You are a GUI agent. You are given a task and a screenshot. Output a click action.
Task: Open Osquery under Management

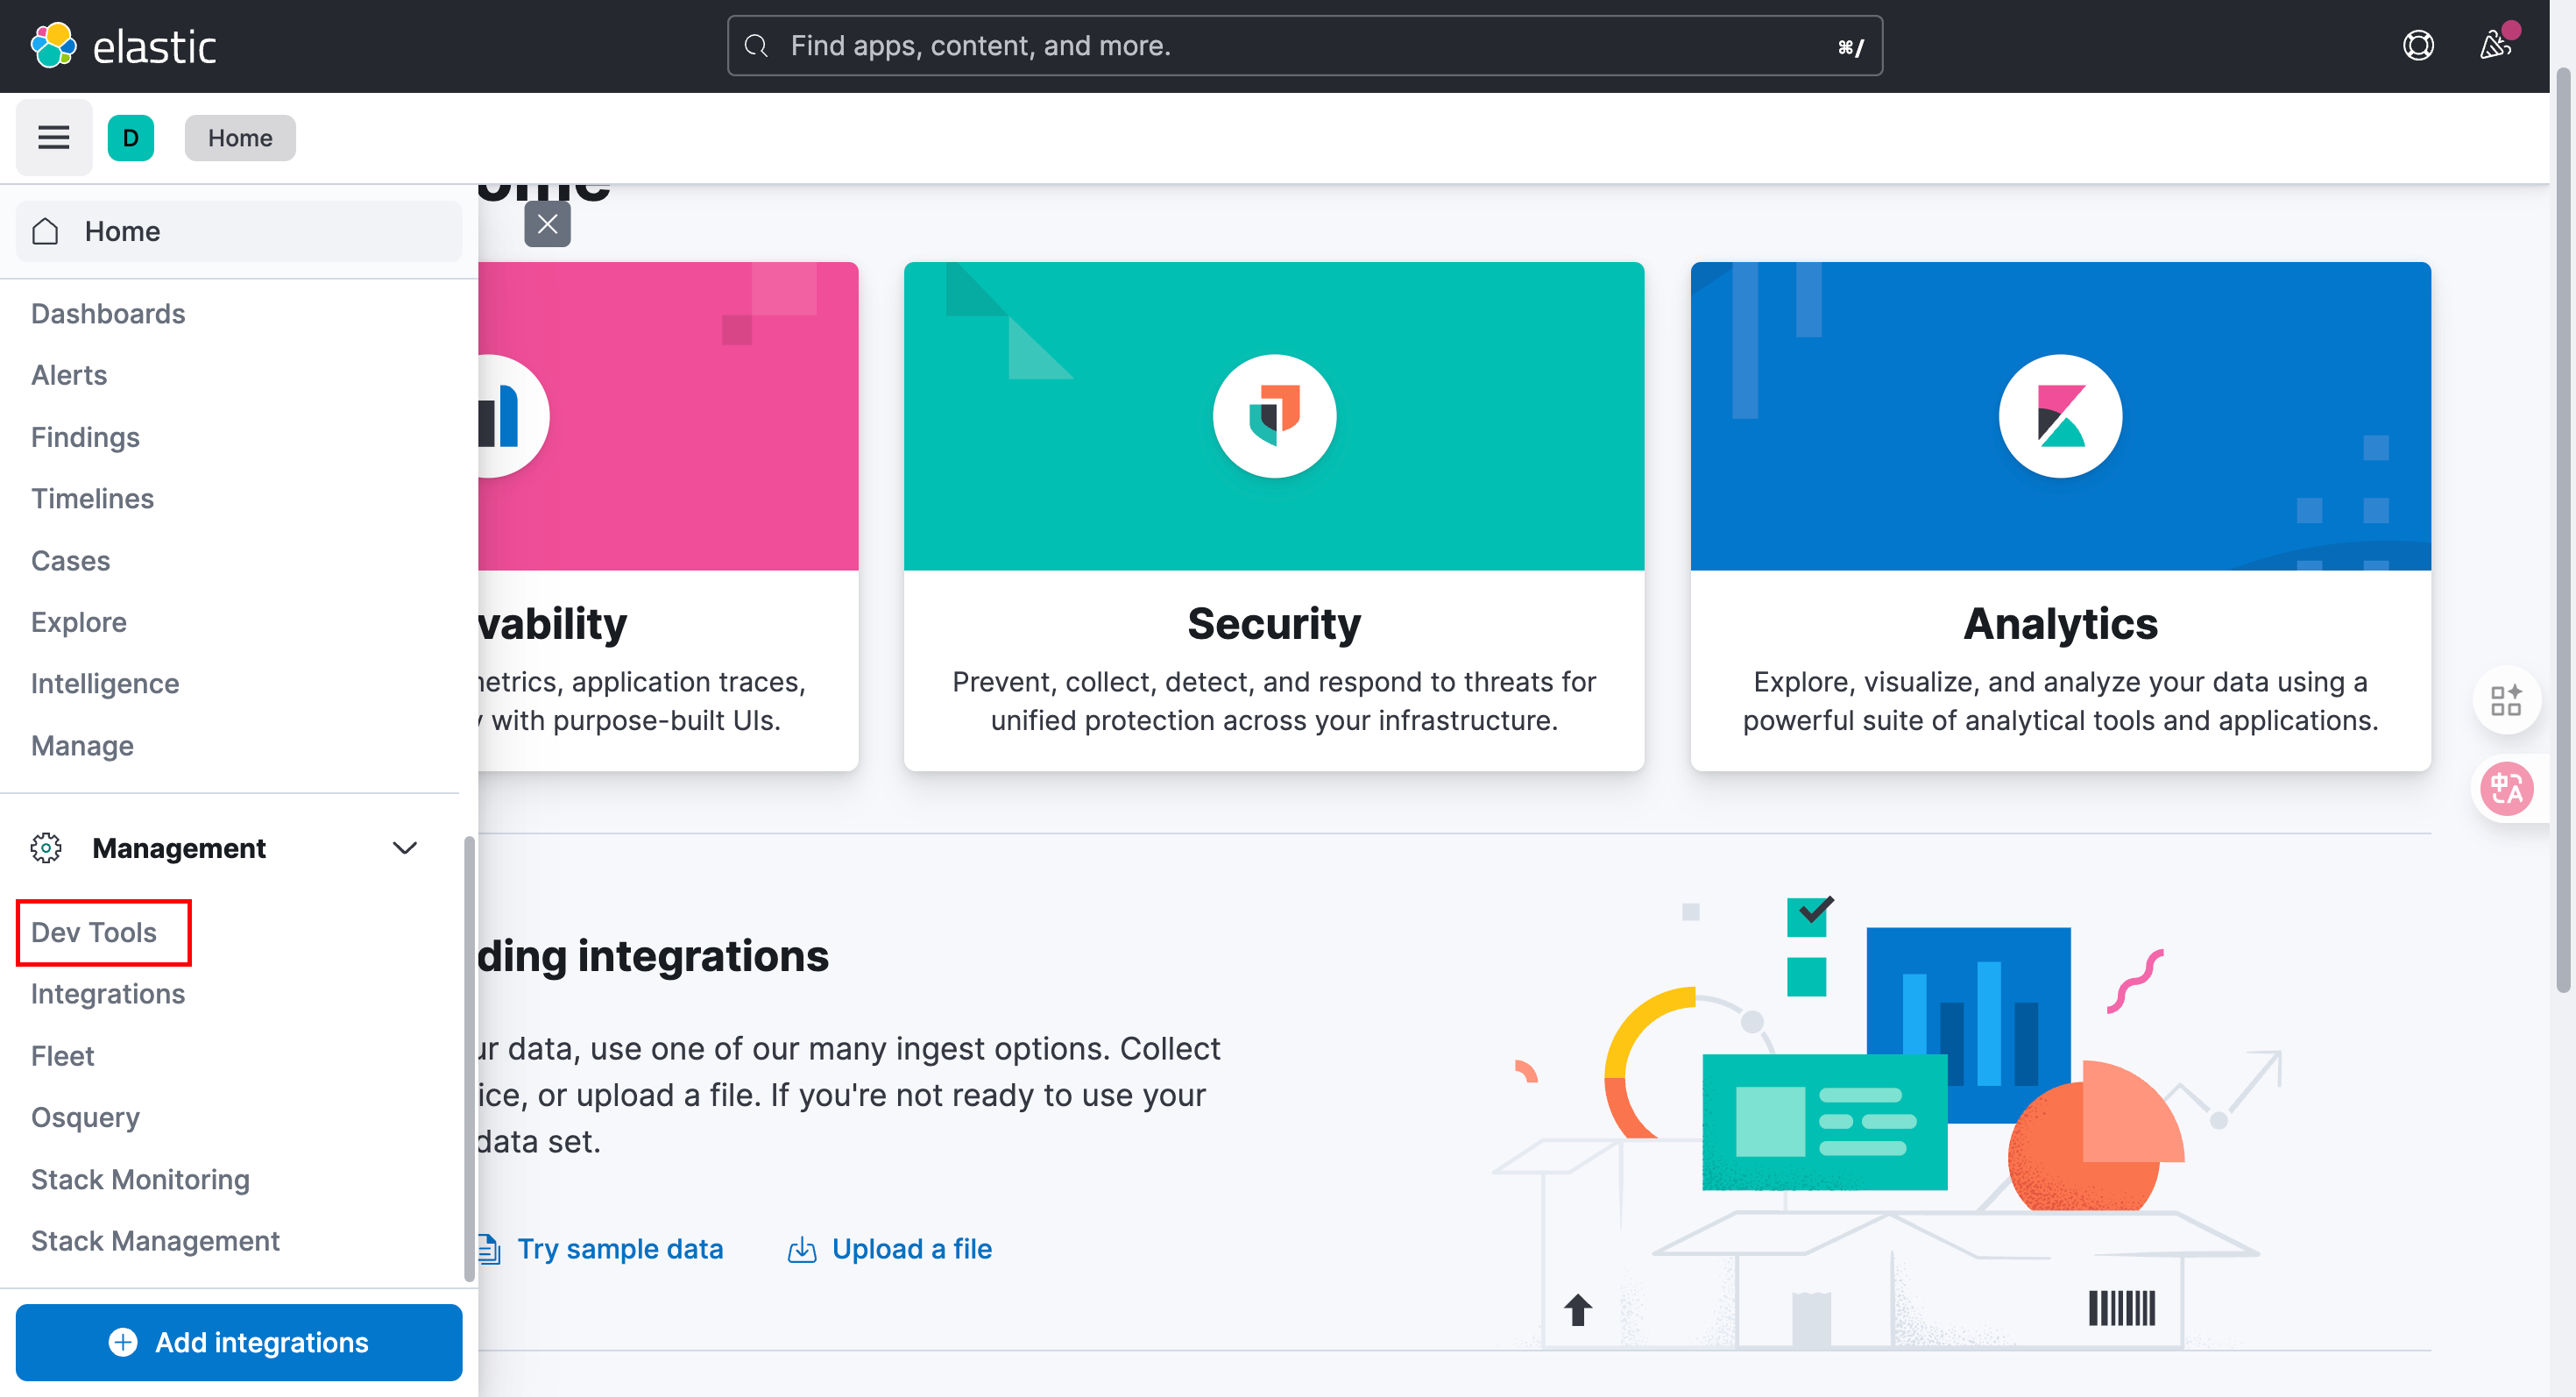pyautogui.click(x=85, y=1117)
